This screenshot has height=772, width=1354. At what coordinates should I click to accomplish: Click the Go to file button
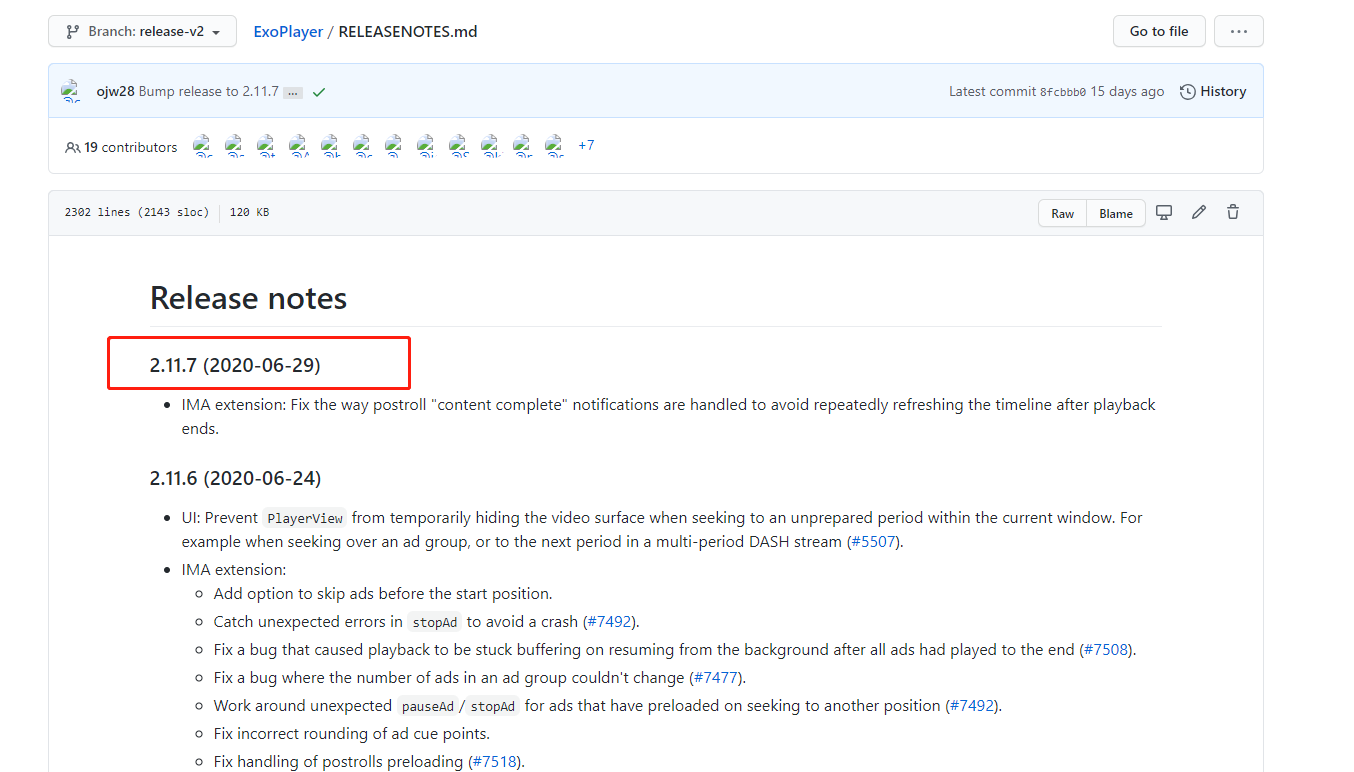coord(1159,31)
